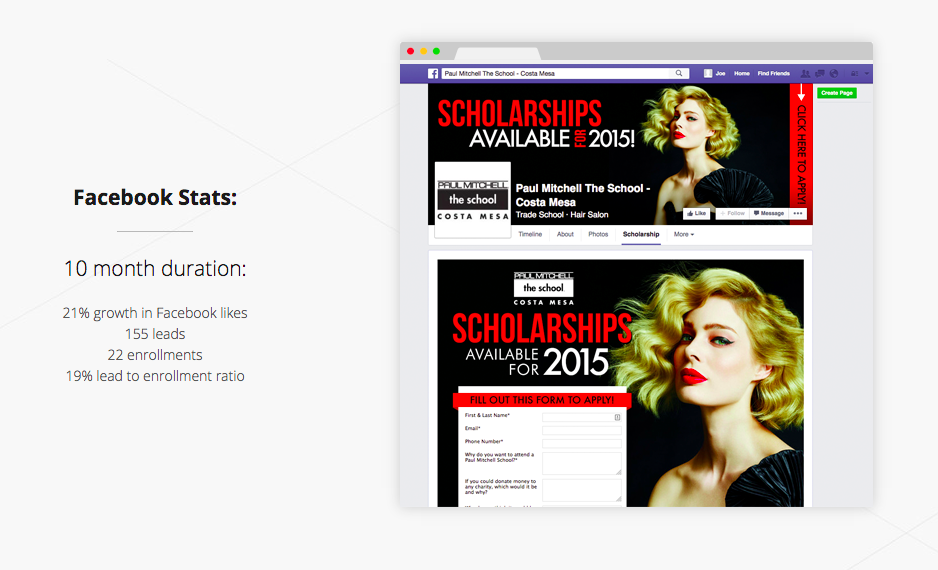This screenshot has width=938, height=570.
Task: Select the browser tab at top
Action: click(x=498, y=53)
